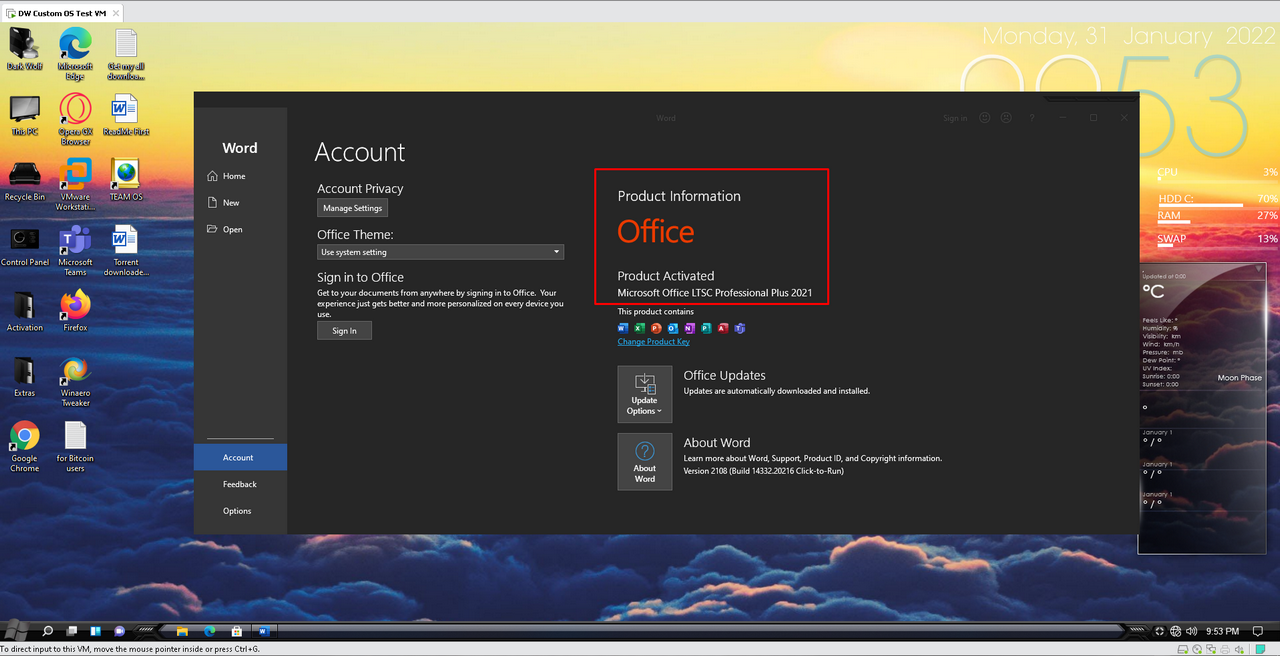
Task: Click the PowerPoint icon under 'This product contains'
Action: [656, 328]
